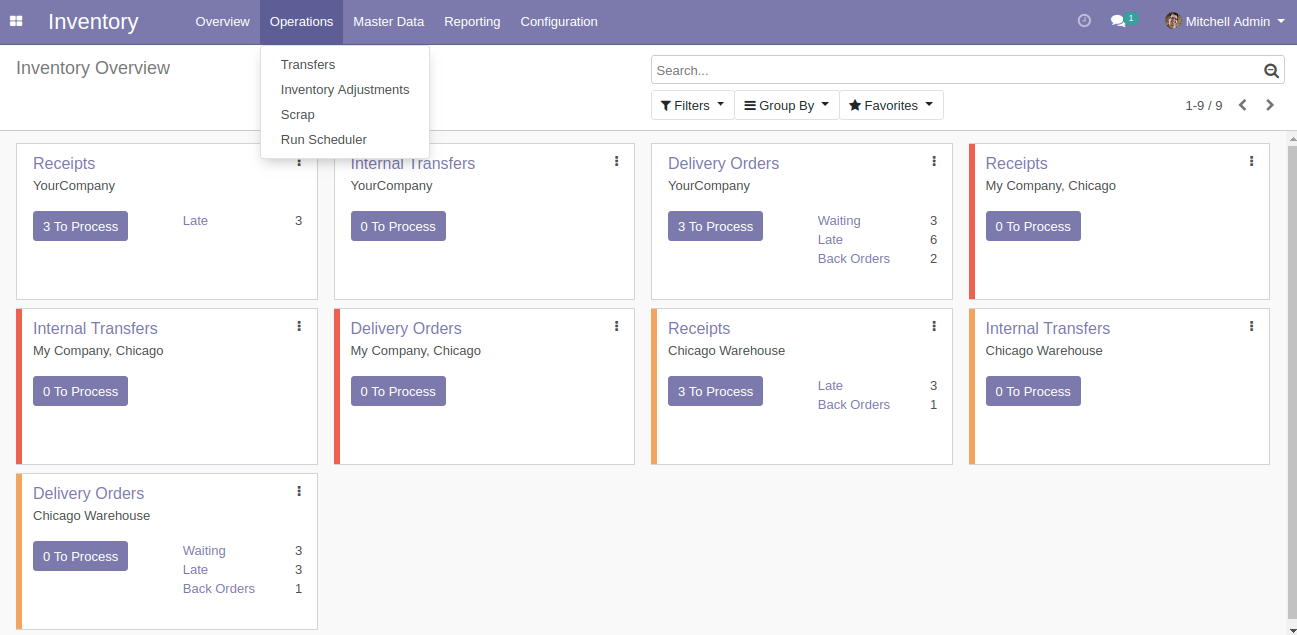Open the Reporting menu

click(x=472, y=21)
